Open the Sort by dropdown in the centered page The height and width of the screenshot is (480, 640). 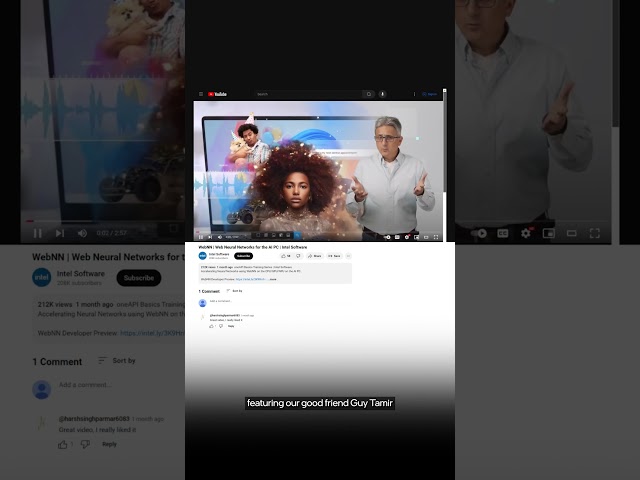pyautogui.click(x=234, y=291)
